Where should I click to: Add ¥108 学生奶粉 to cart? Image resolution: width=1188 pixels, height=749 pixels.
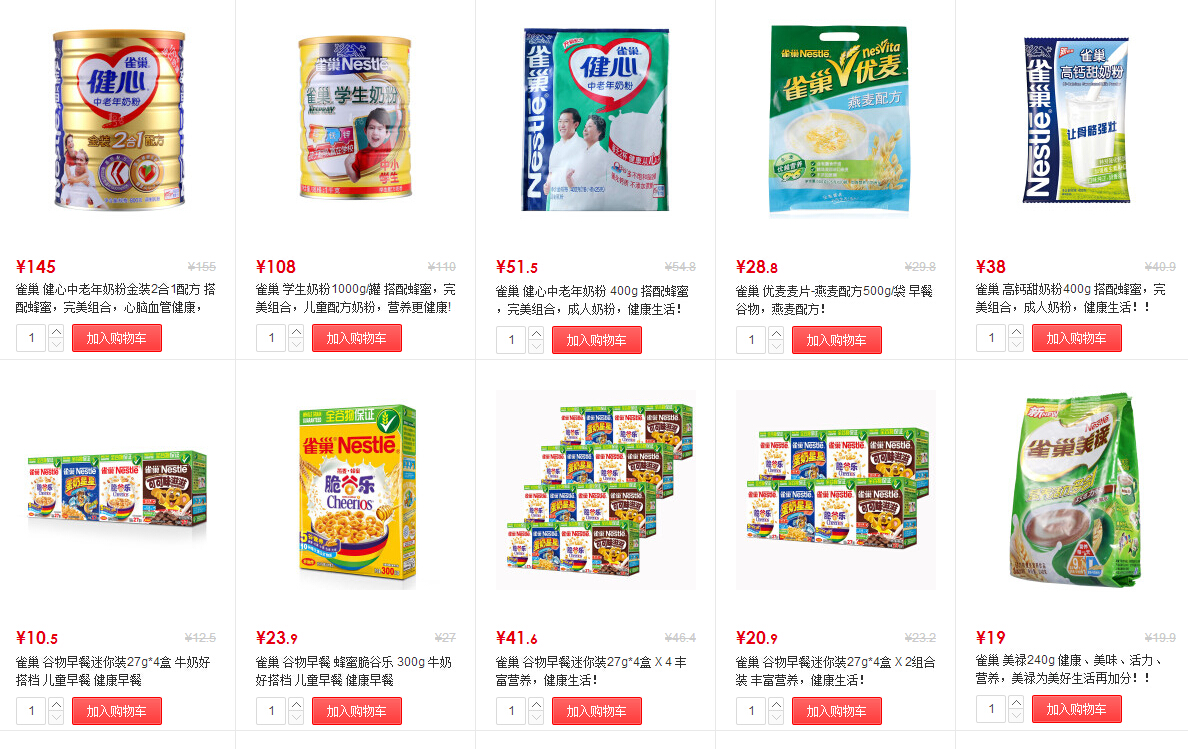pos(357,339)
